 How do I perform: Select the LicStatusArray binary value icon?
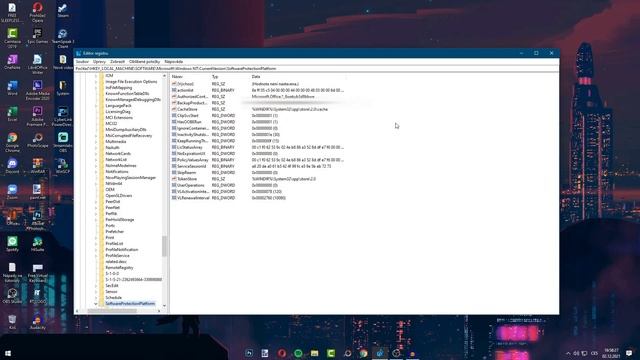(x=174, y=147)
